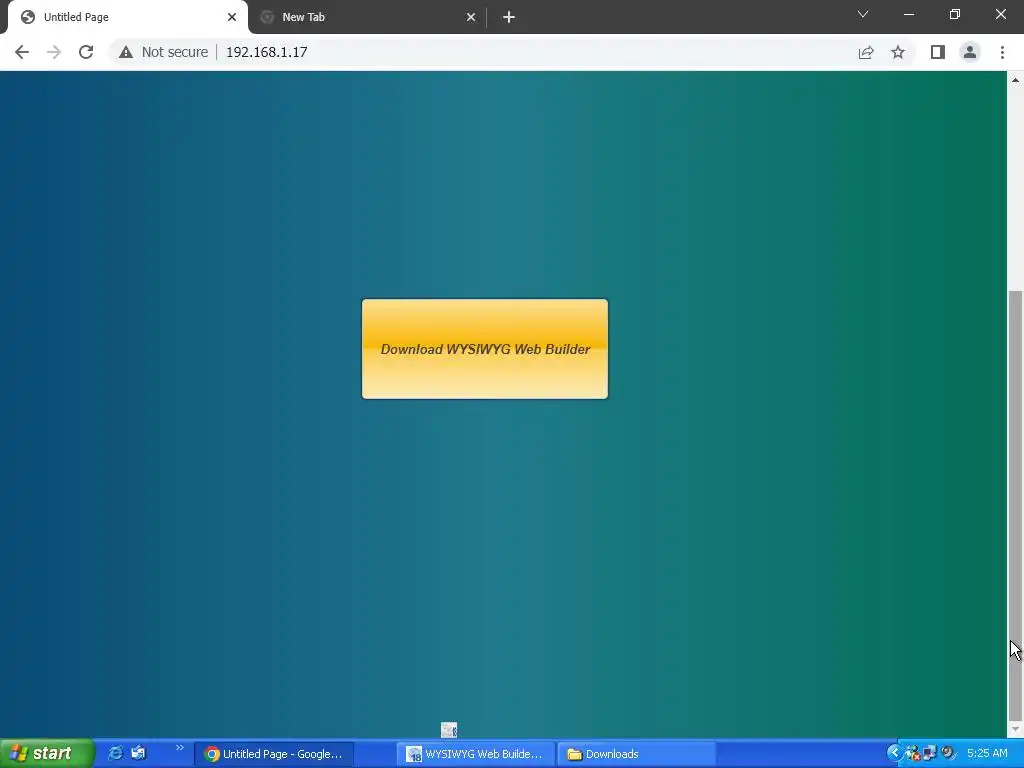This screenshot has width=1024, height=768.
Task: Switch to WYSIWYG Web Builder taskbar button
Action: pos(476,754)
